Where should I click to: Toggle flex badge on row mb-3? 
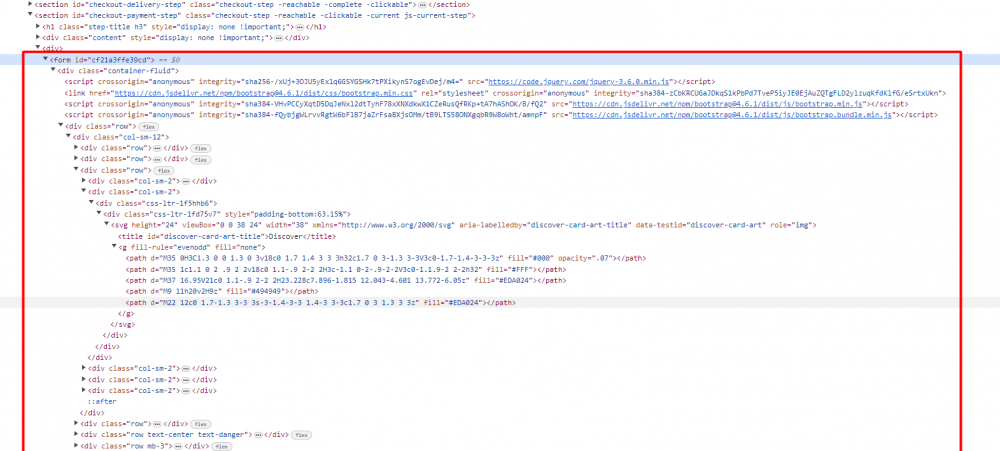(221, 447)
